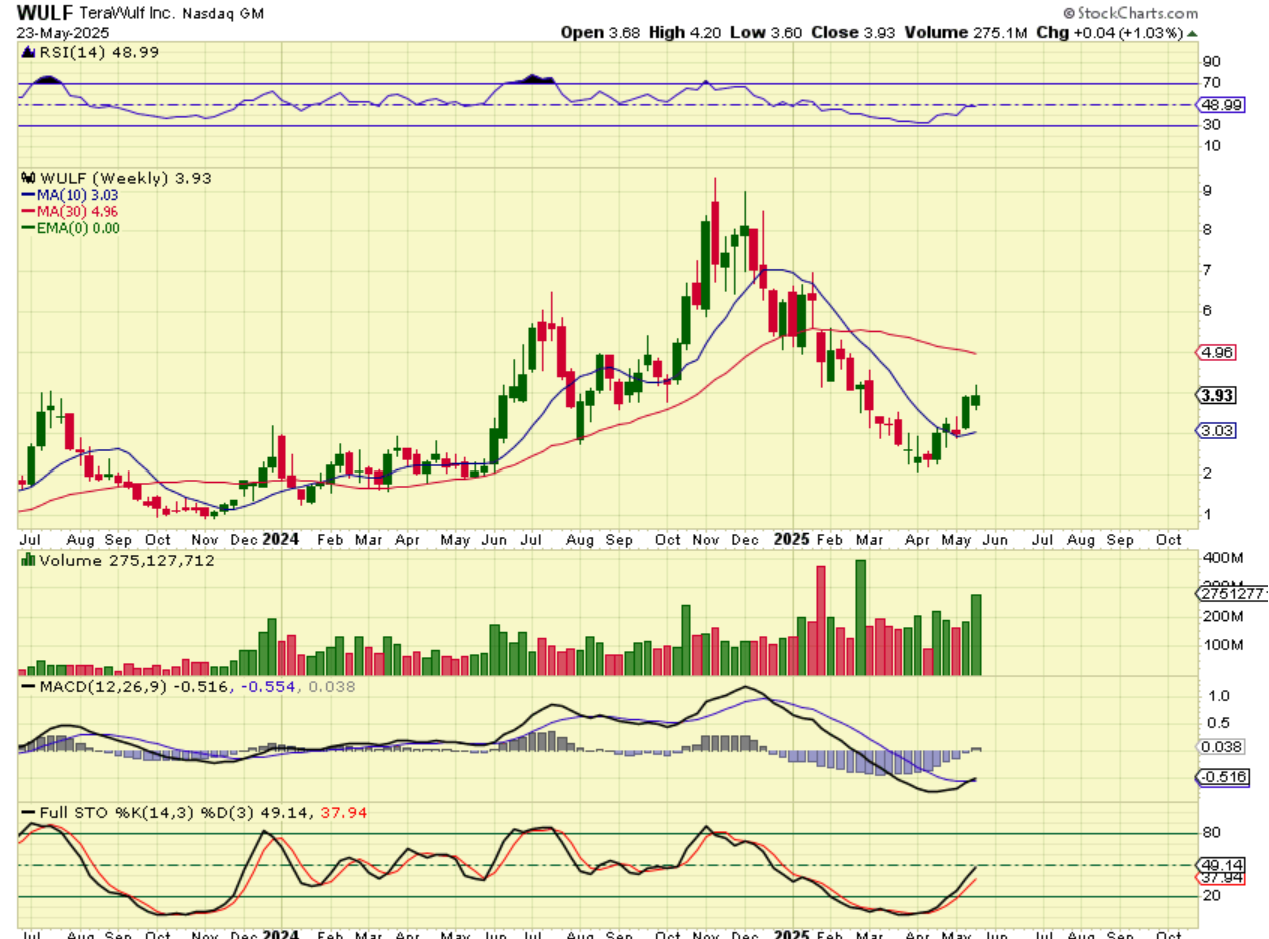The image size is (1269, 939).
Task: Click the Volume legend bar icon
Action: pyautogui.click(x=27, y=561)
